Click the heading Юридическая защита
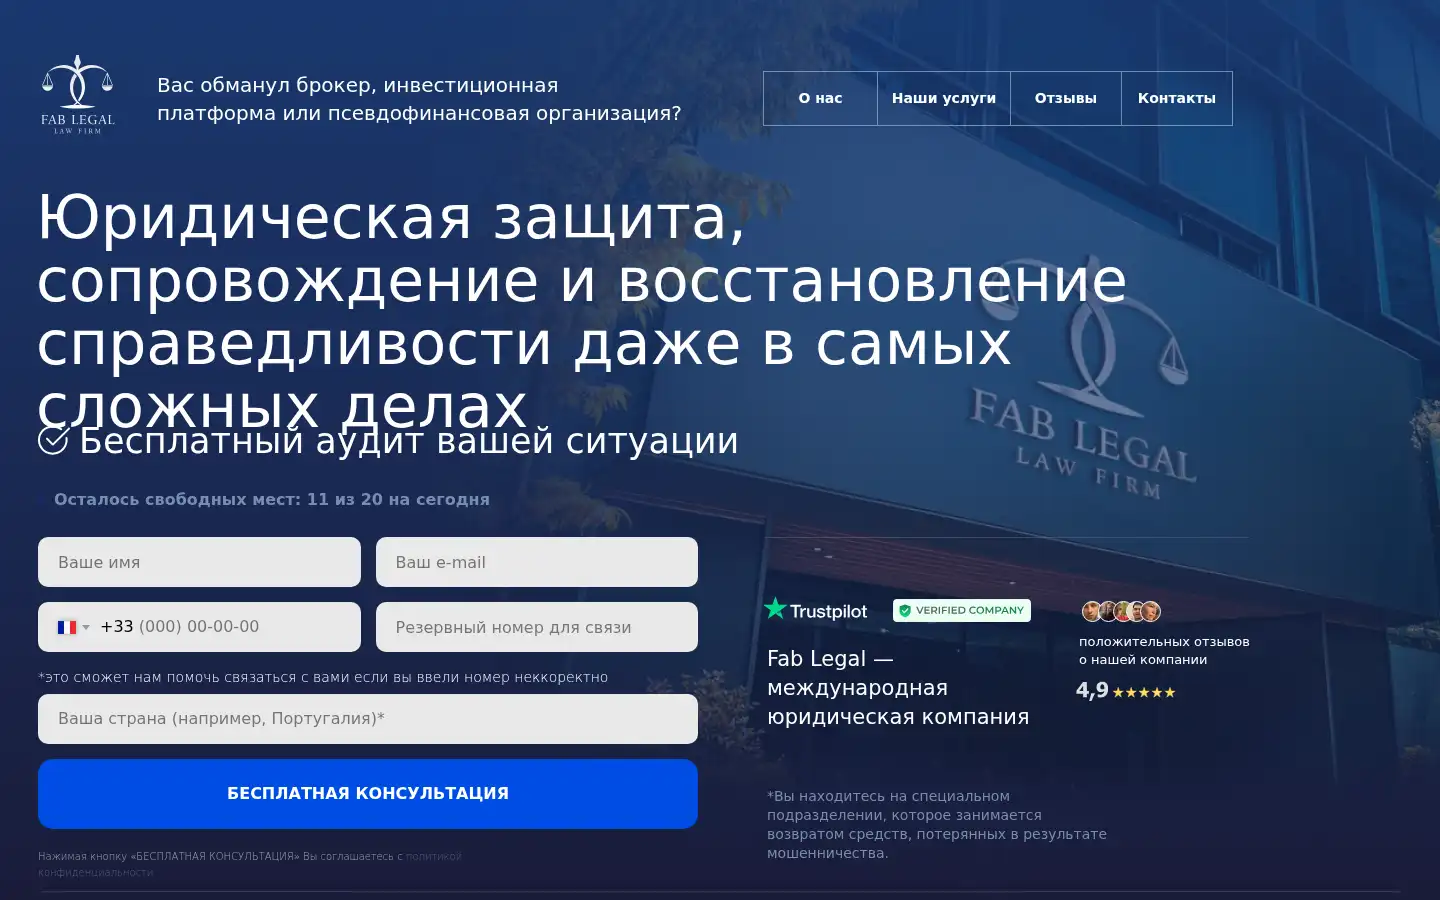This screenshot has width=1440, height=900. pos(582,311)
